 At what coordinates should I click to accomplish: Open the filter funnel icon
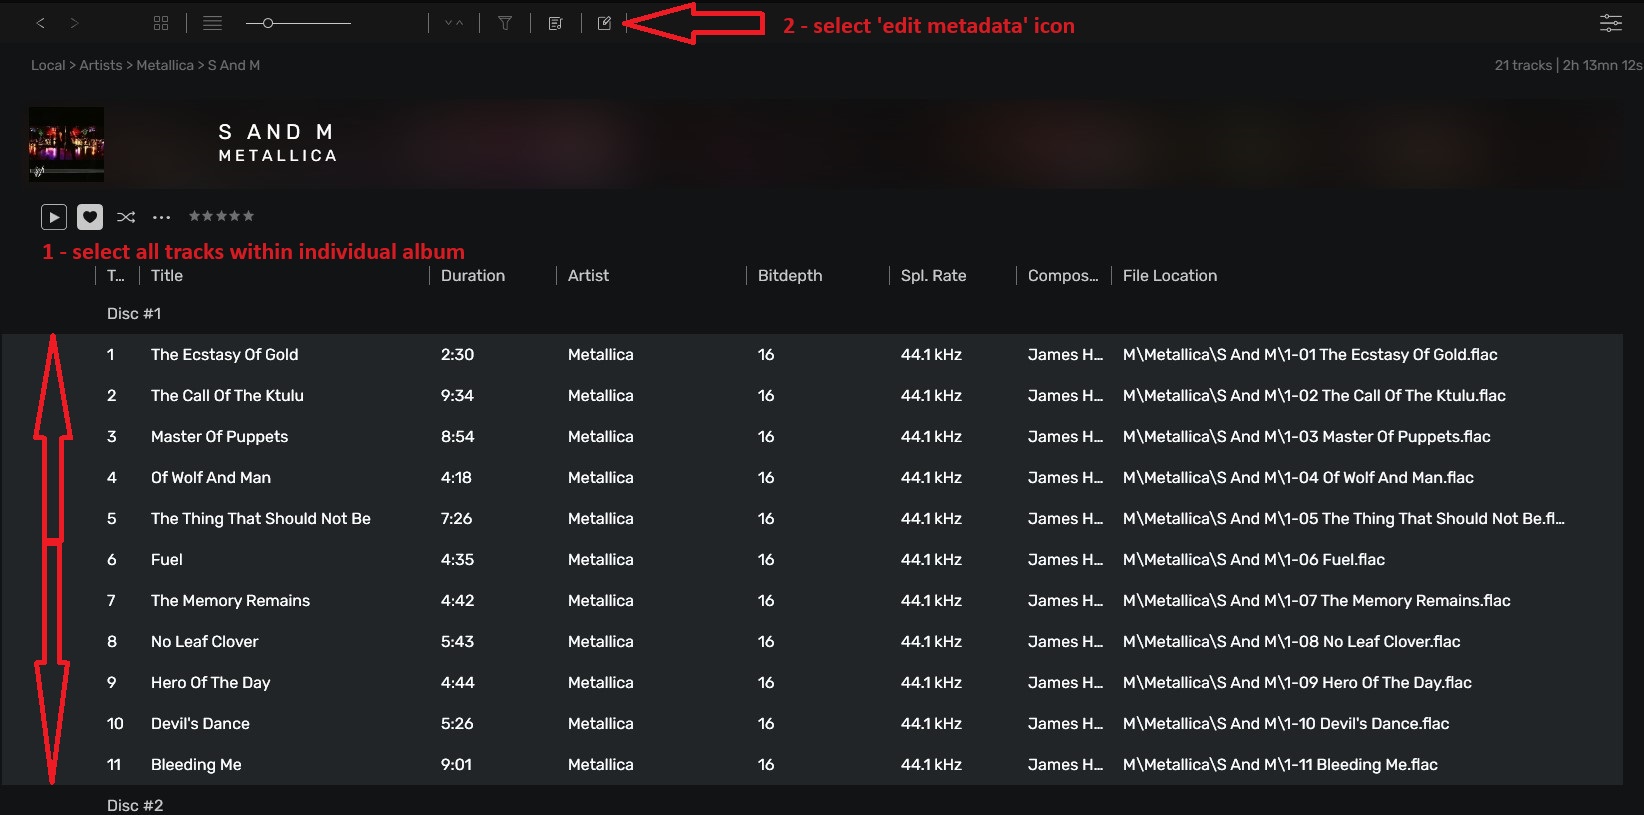point(505,23)
